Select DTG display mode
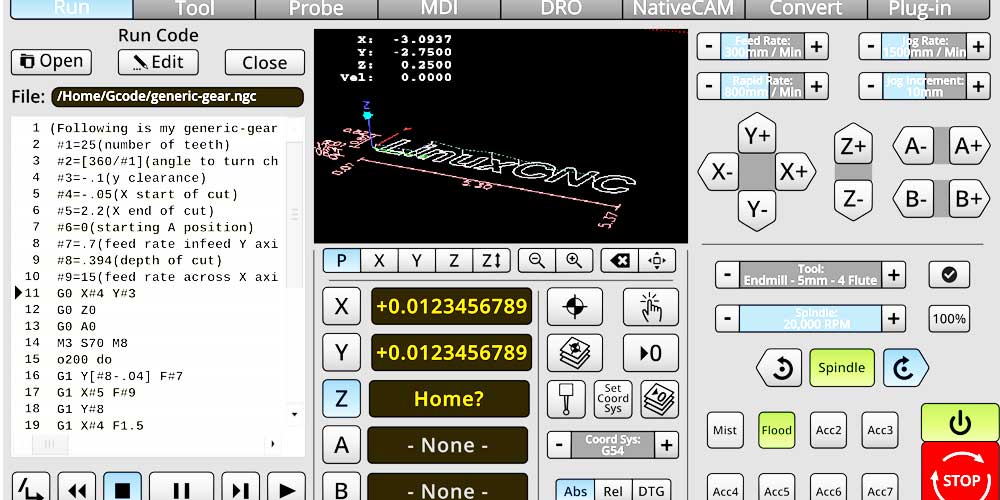 tap(652, 490)
